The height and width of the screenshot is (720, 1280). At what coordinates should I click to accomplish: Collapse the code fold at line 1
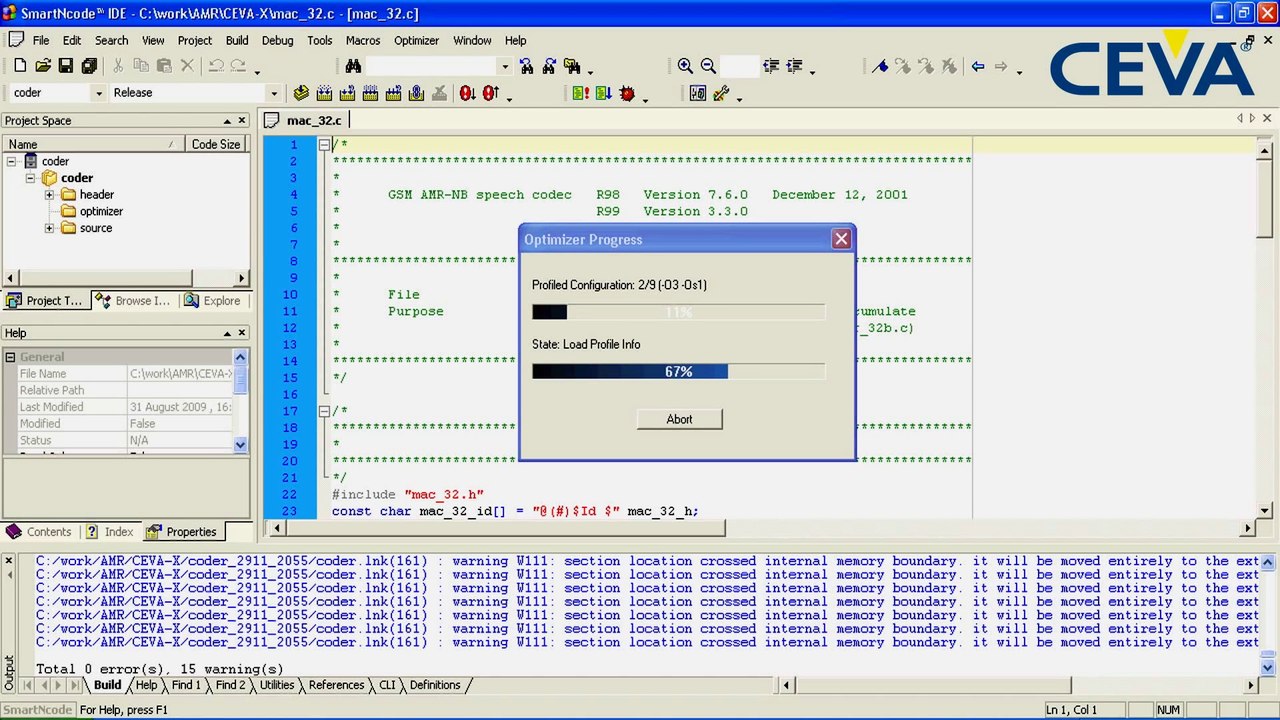[x=324, y=145]
